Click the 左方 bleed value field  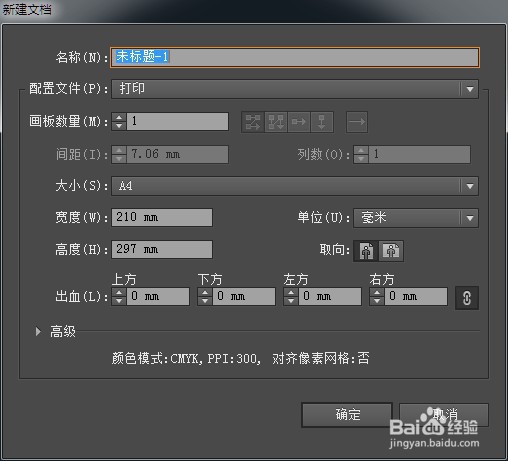pos(330,297)
